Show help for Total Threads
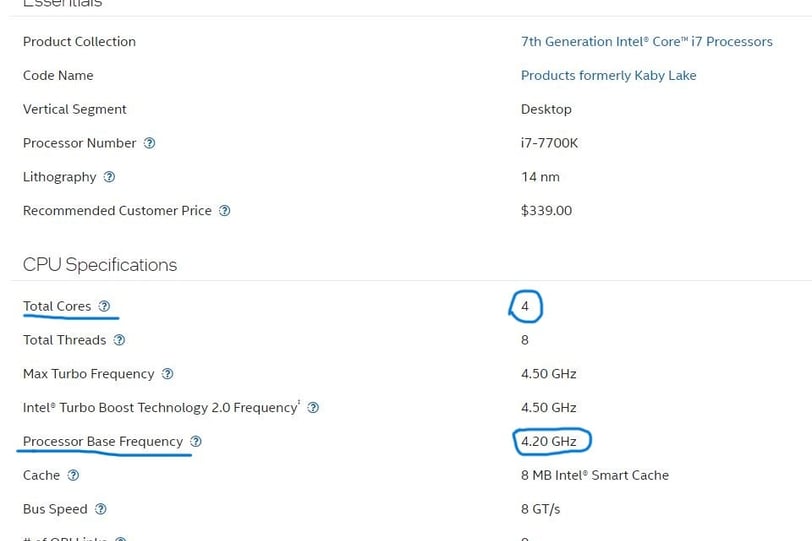 [119, 340]
